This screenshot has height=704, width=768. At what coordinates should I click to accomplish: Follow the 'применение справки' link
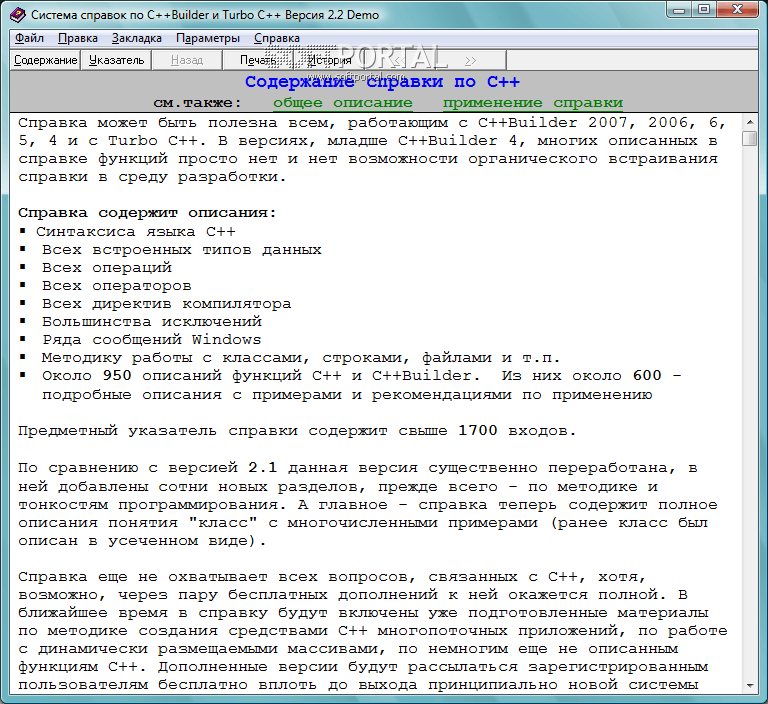pyautogui.click(x=533, y=103)
